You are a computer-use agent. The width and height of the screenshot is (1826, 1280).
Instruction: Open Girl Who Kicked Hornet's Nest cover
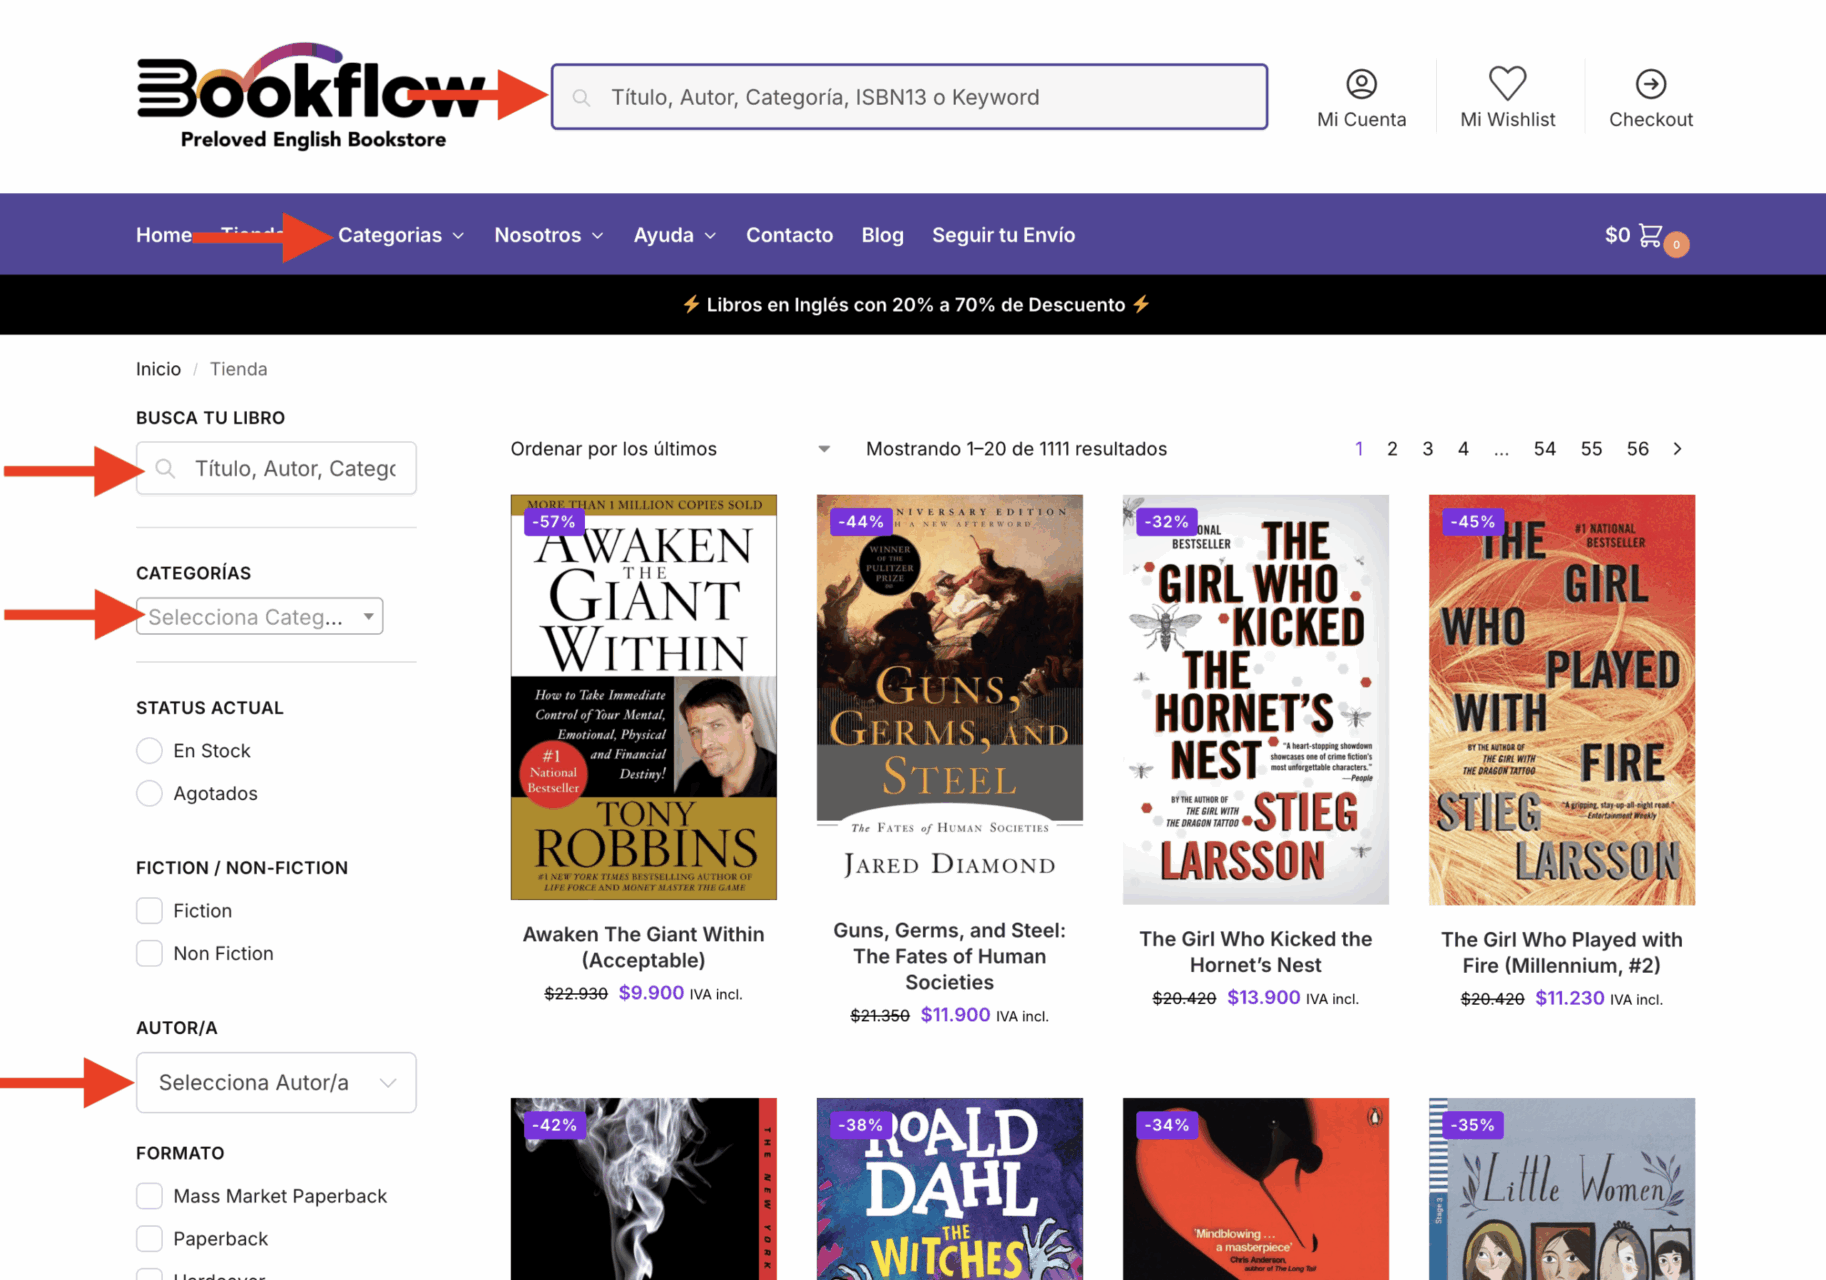click(x=1255, y=699)
